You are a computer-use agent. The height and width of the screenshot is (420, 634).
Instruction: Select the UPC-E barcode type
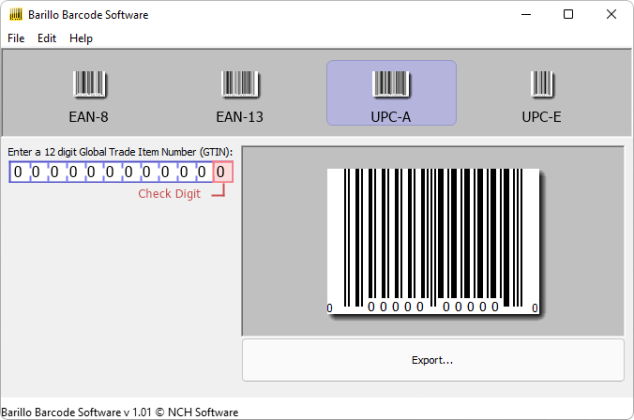click(x=541, y=94)
